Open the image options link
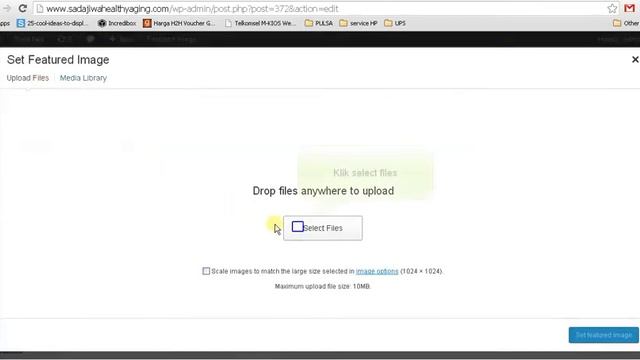This screenshot has height=360, width=640. click(377, 271)
